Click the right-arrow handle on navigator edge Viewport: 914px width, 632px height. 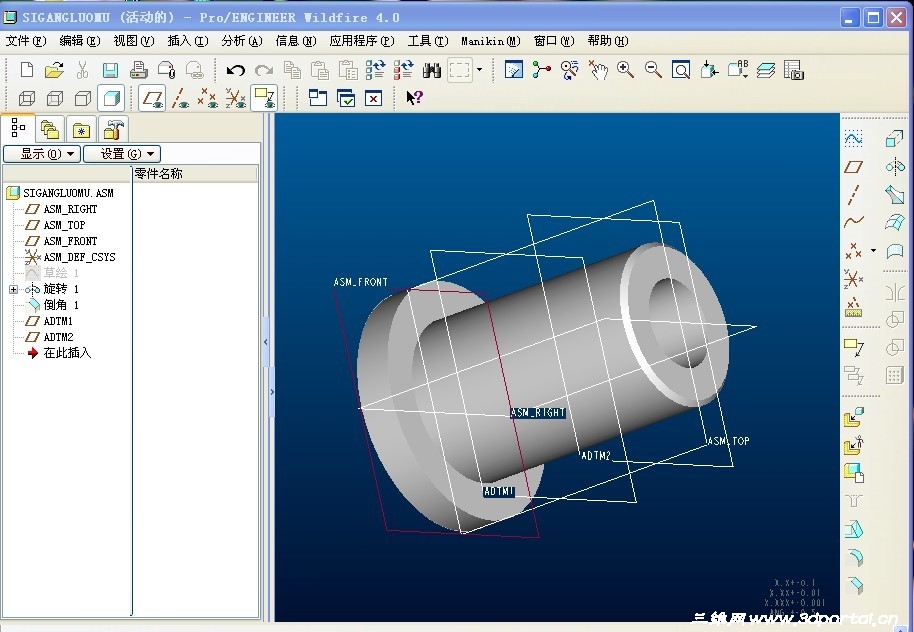[272, 392]
